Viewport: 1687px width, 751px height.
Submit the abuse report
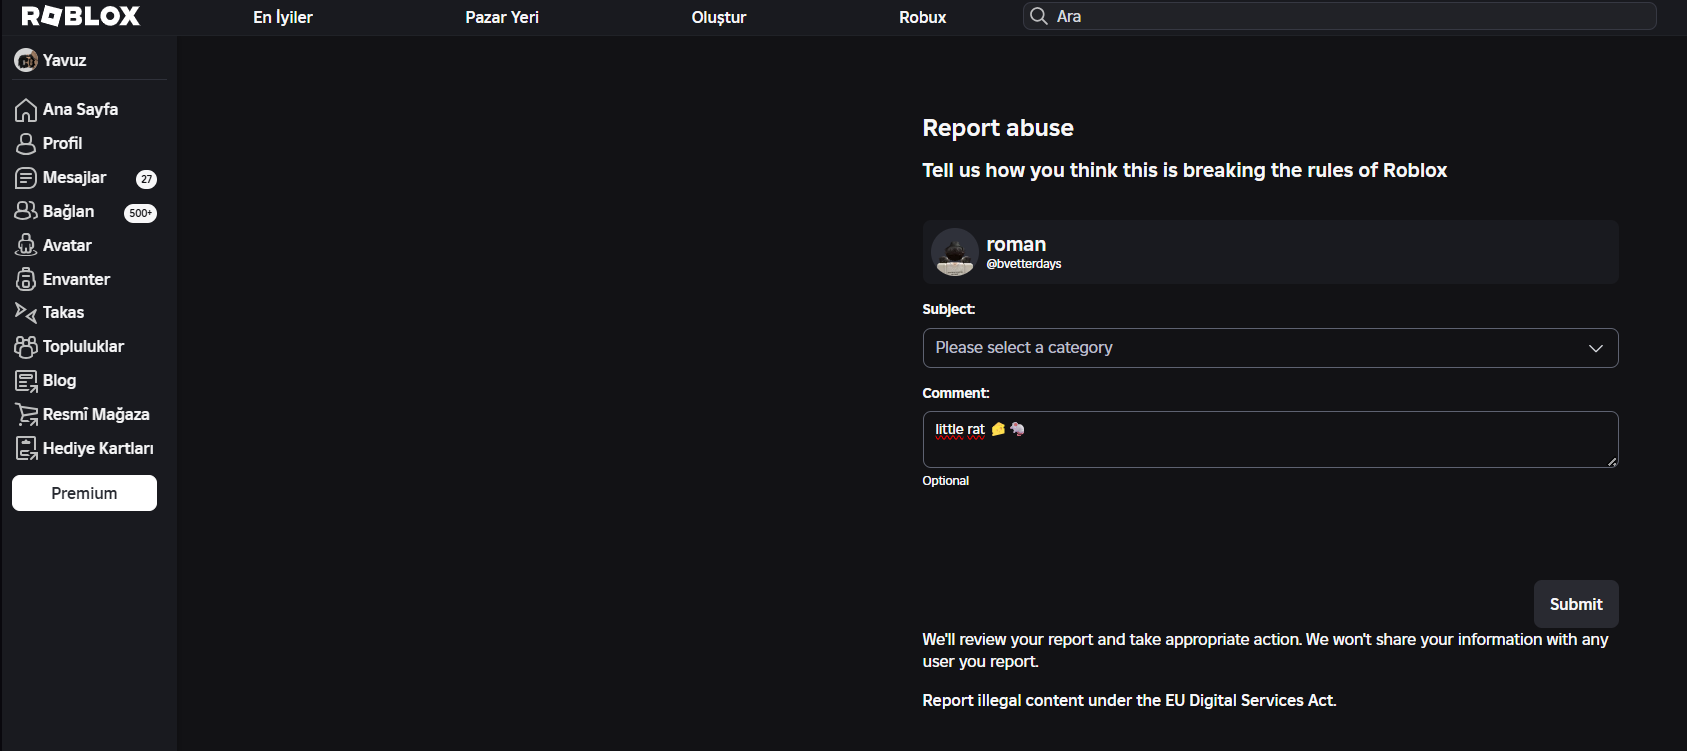[x=1576, y=604]
